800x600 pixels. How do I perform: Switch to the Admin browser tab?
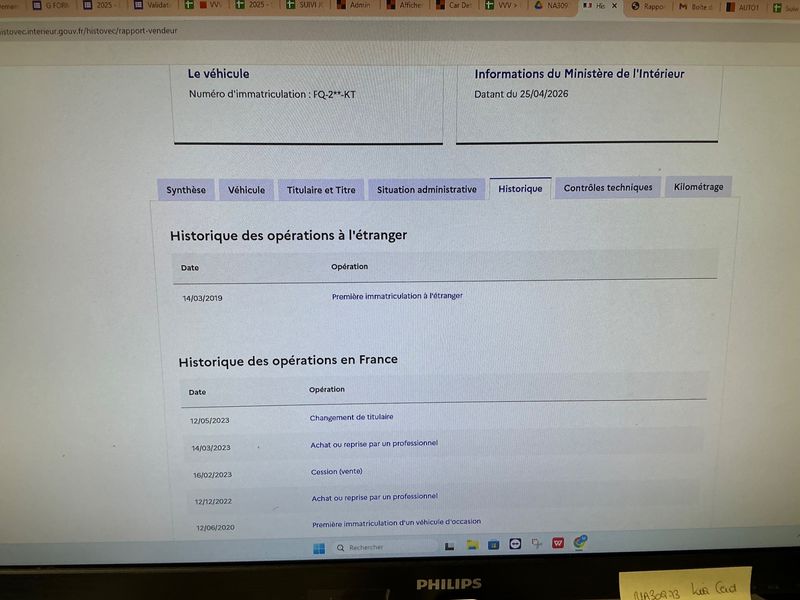coord(354,5)
